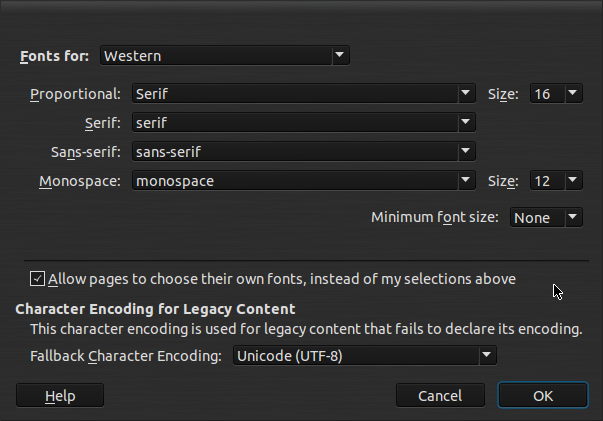Viewport: 603px width, 421px height.
Task: Click the Help button
Action: pyautogui.click(x=60, y=396)
